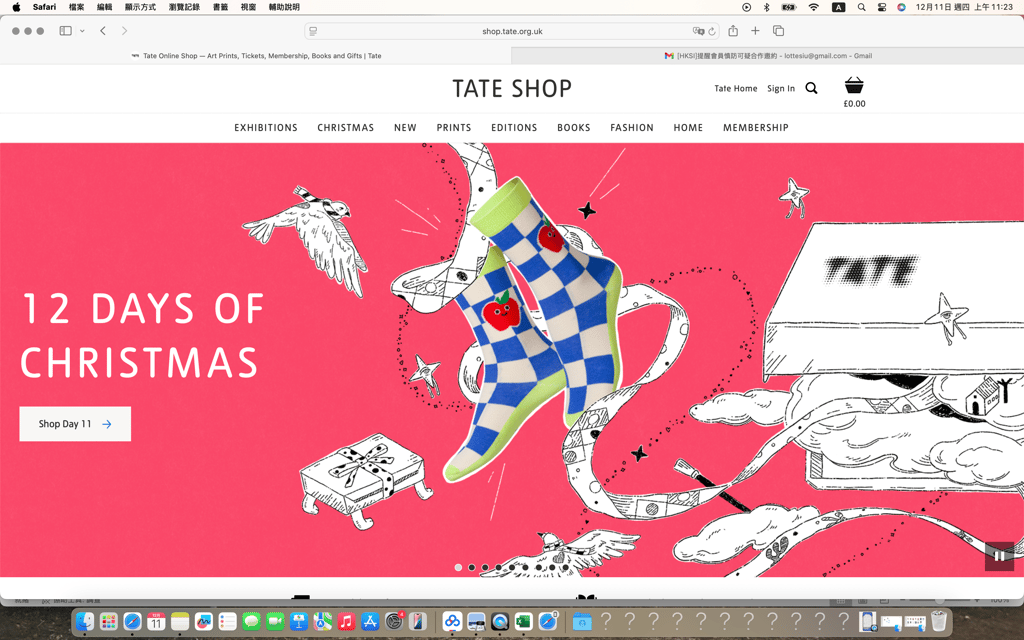The height and width of the screenshot is (640, 1024).
Task: Open the EDITIONS navigation menu
Action: point(514,127)
